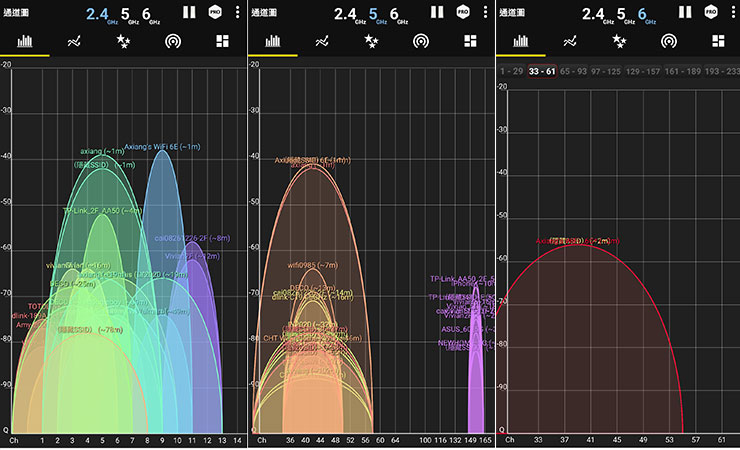
Task: Switch to channel range 97 - 125
Action: (x=606, y=71)
